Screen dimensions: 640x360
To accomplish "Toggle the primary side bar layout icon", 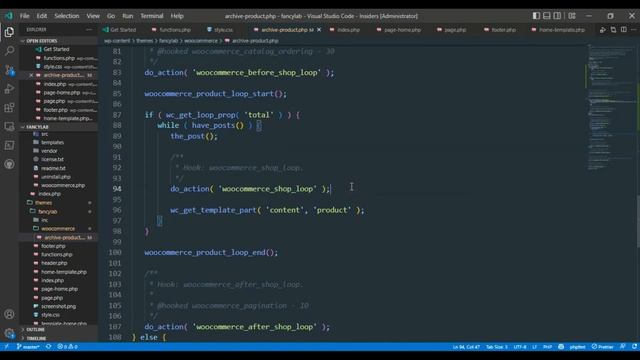I will click(x=536, y=16).
